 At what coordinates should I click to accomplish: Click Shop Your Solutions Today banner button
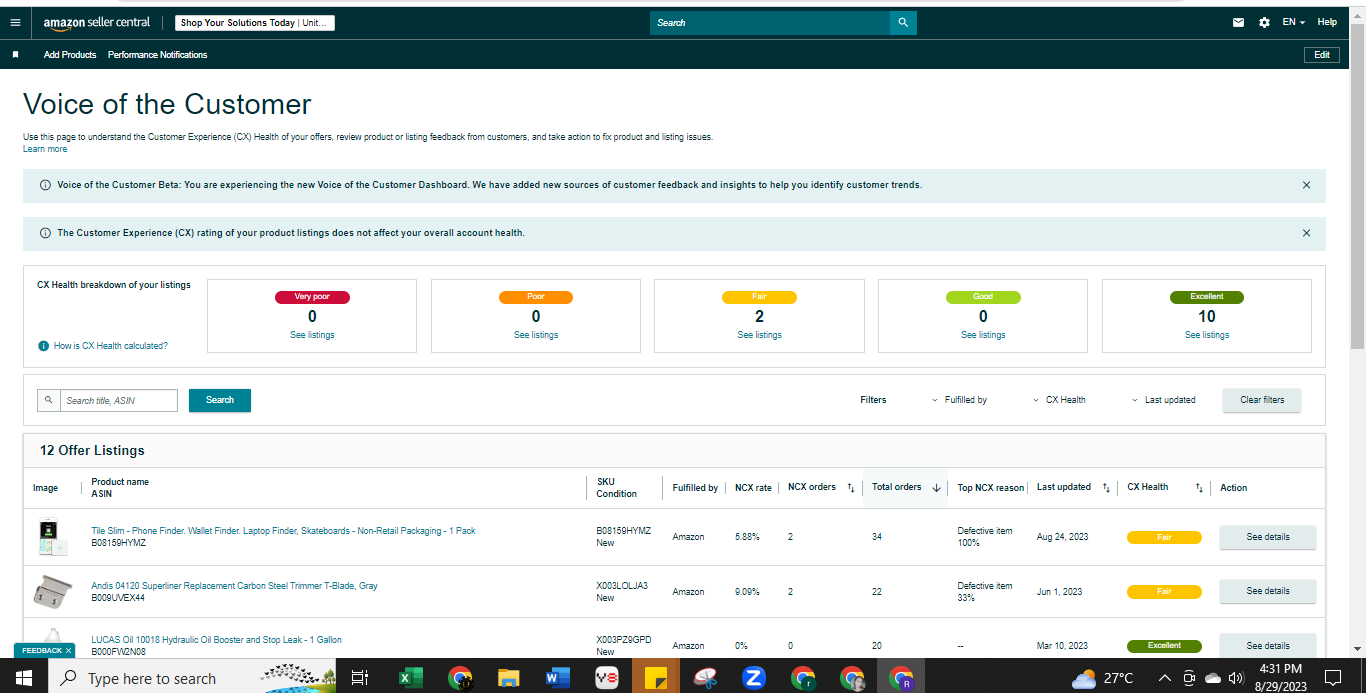pyautogui.click(x=255, y=23)
